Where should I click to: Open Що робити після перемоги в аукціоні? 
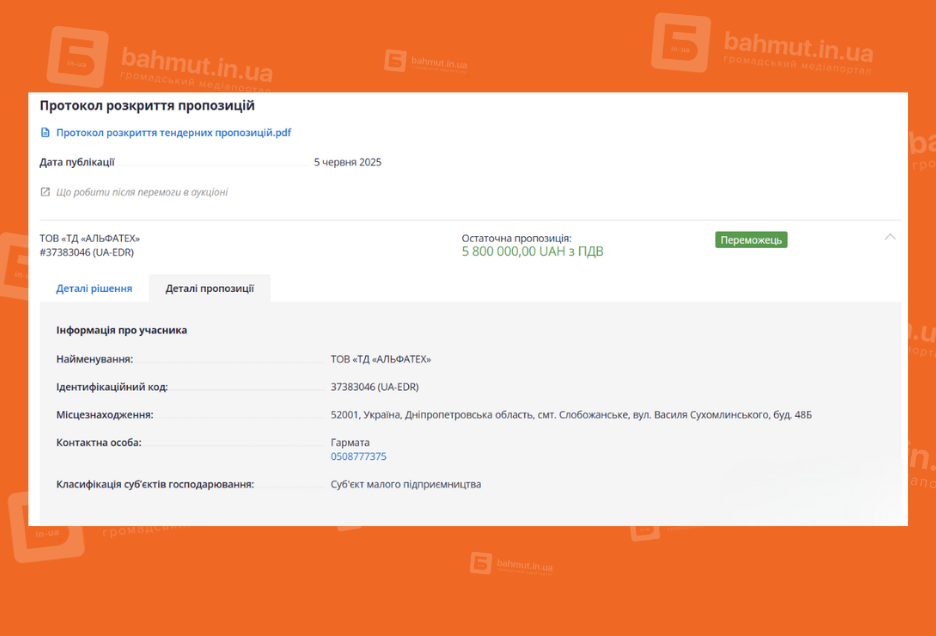click(x=142, y=192)
